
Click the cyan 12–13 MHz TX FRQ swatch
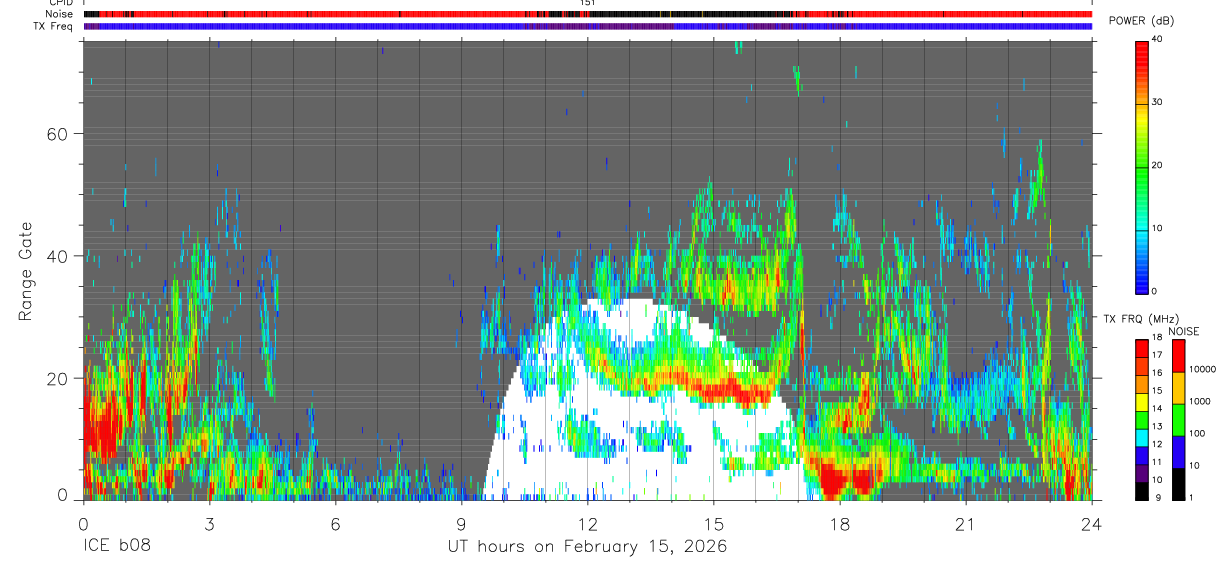click(1142, 437)
